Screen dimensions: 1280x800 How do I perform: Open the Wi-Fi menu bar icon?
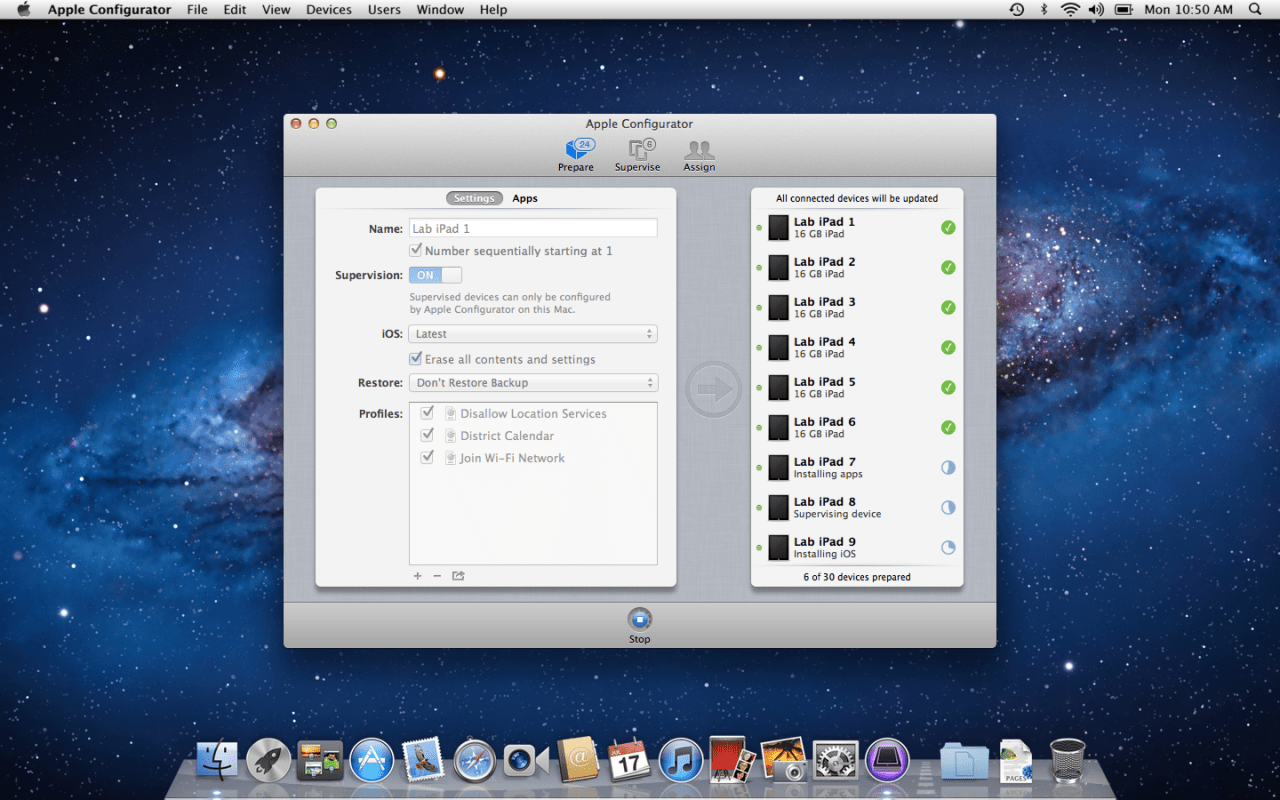pyautogui.click(x=1069, y=9)
